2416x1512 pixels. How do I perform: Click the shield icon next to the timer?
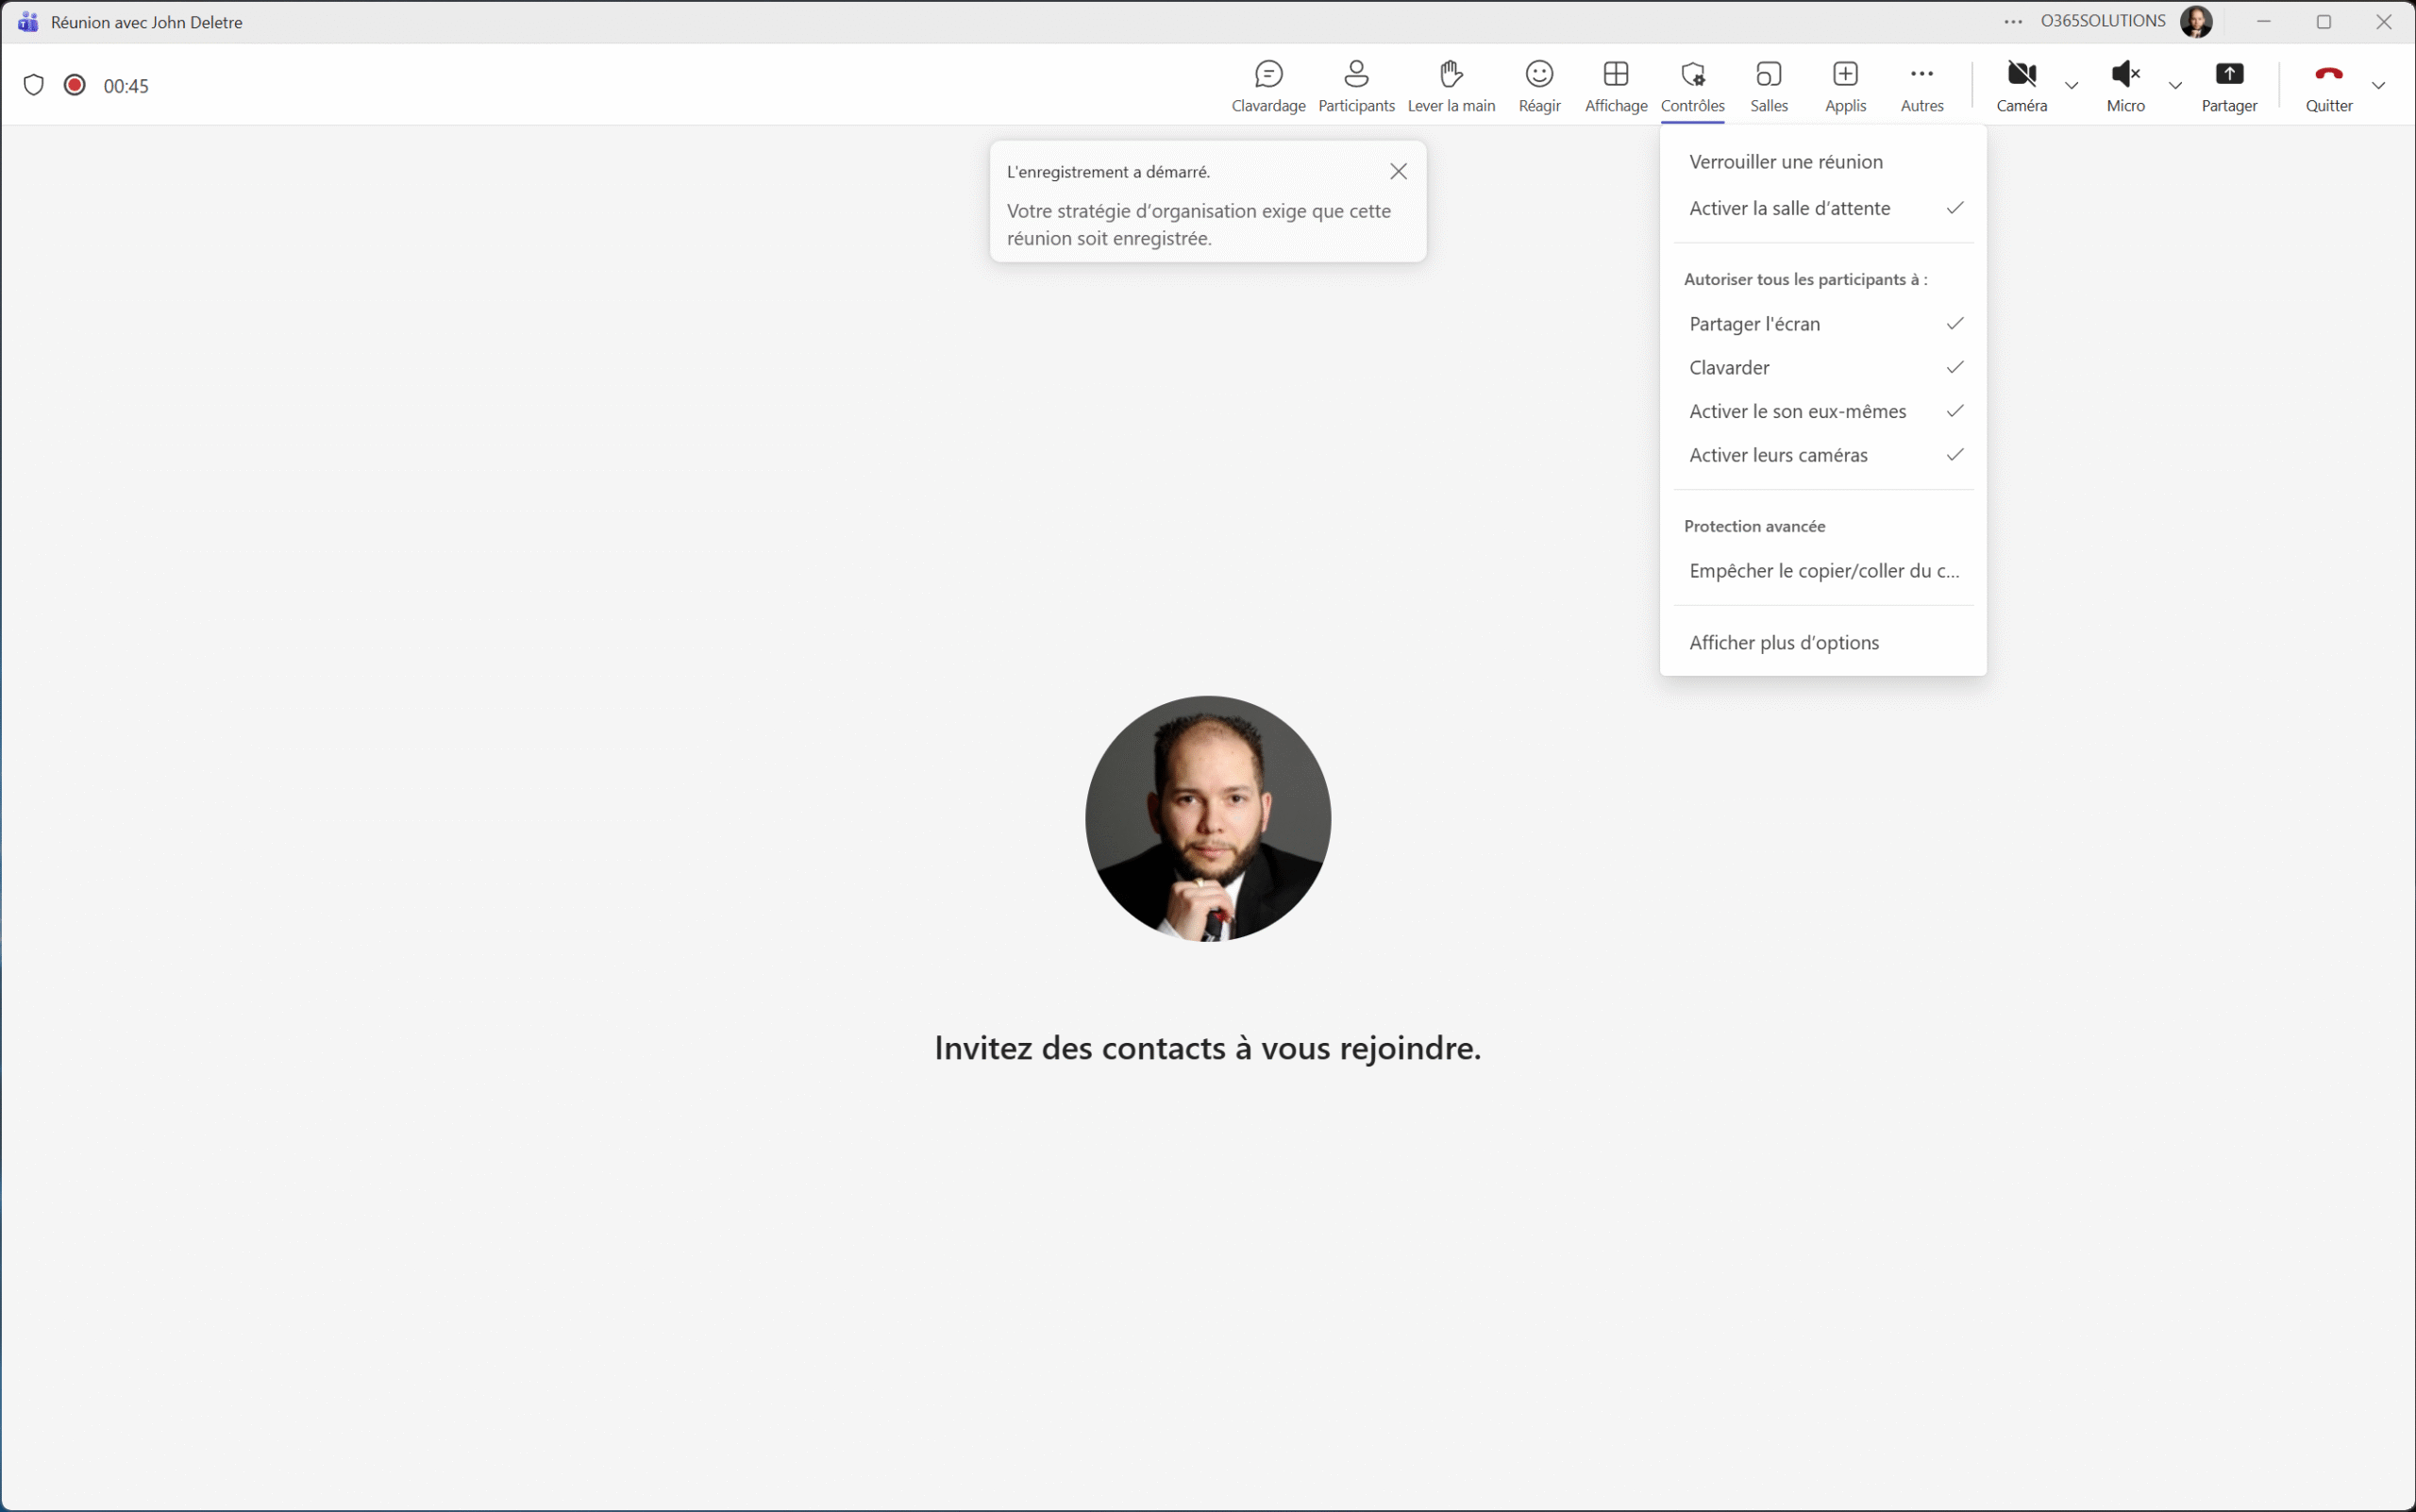(34, 85)
